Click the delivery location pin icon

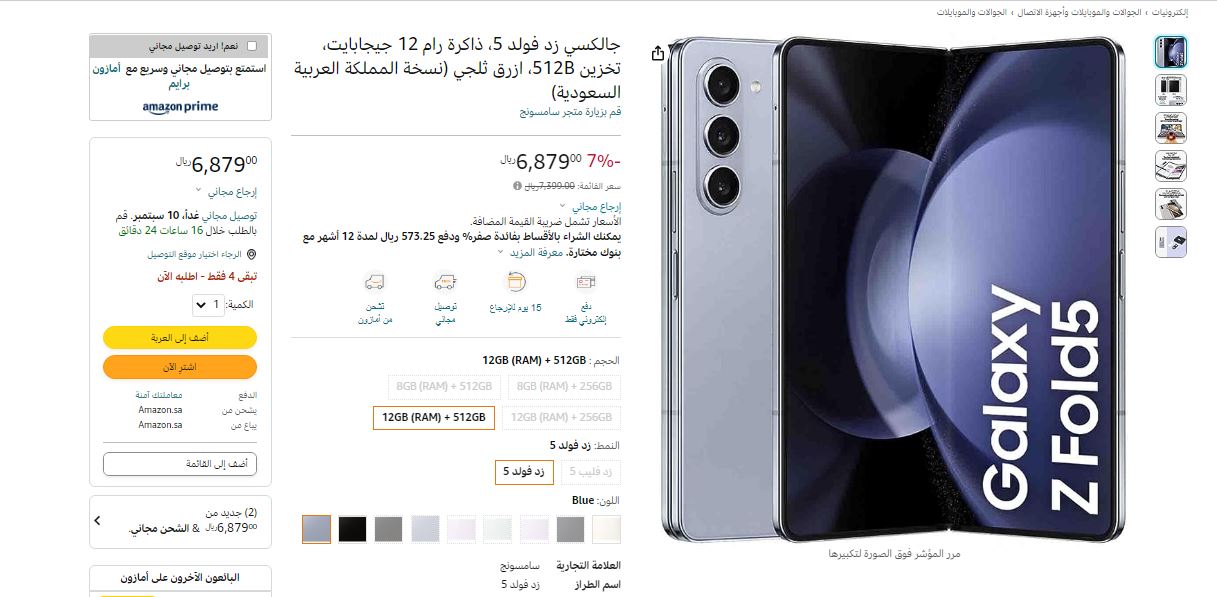pos(250,255)
